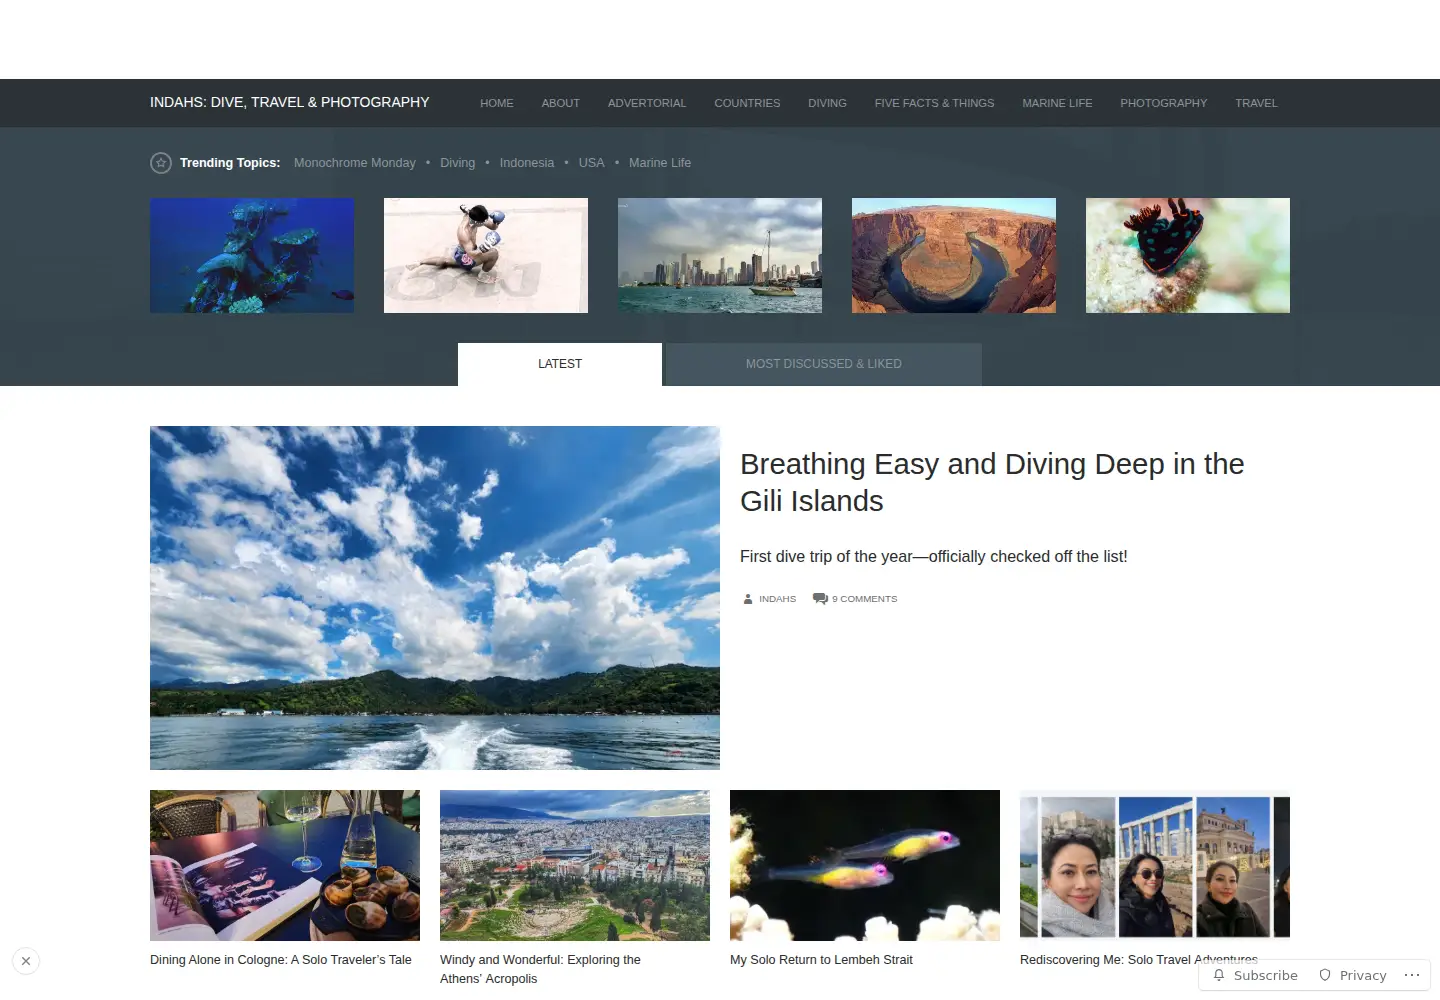The height and width of the screenshot is (1000, 1440).
Task: Open the Cologne dining photo thumbnail
Action: (285, 865)
